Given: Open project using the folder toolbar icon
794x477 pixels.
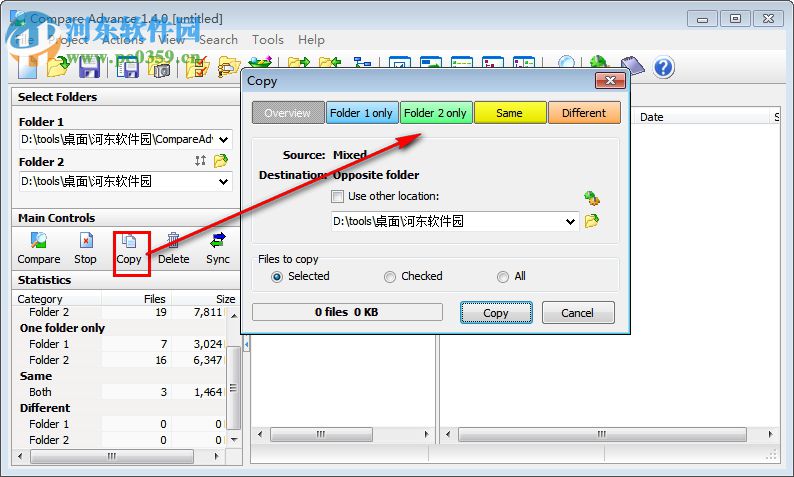Looking at the screenshot, I should pos(57,67).
